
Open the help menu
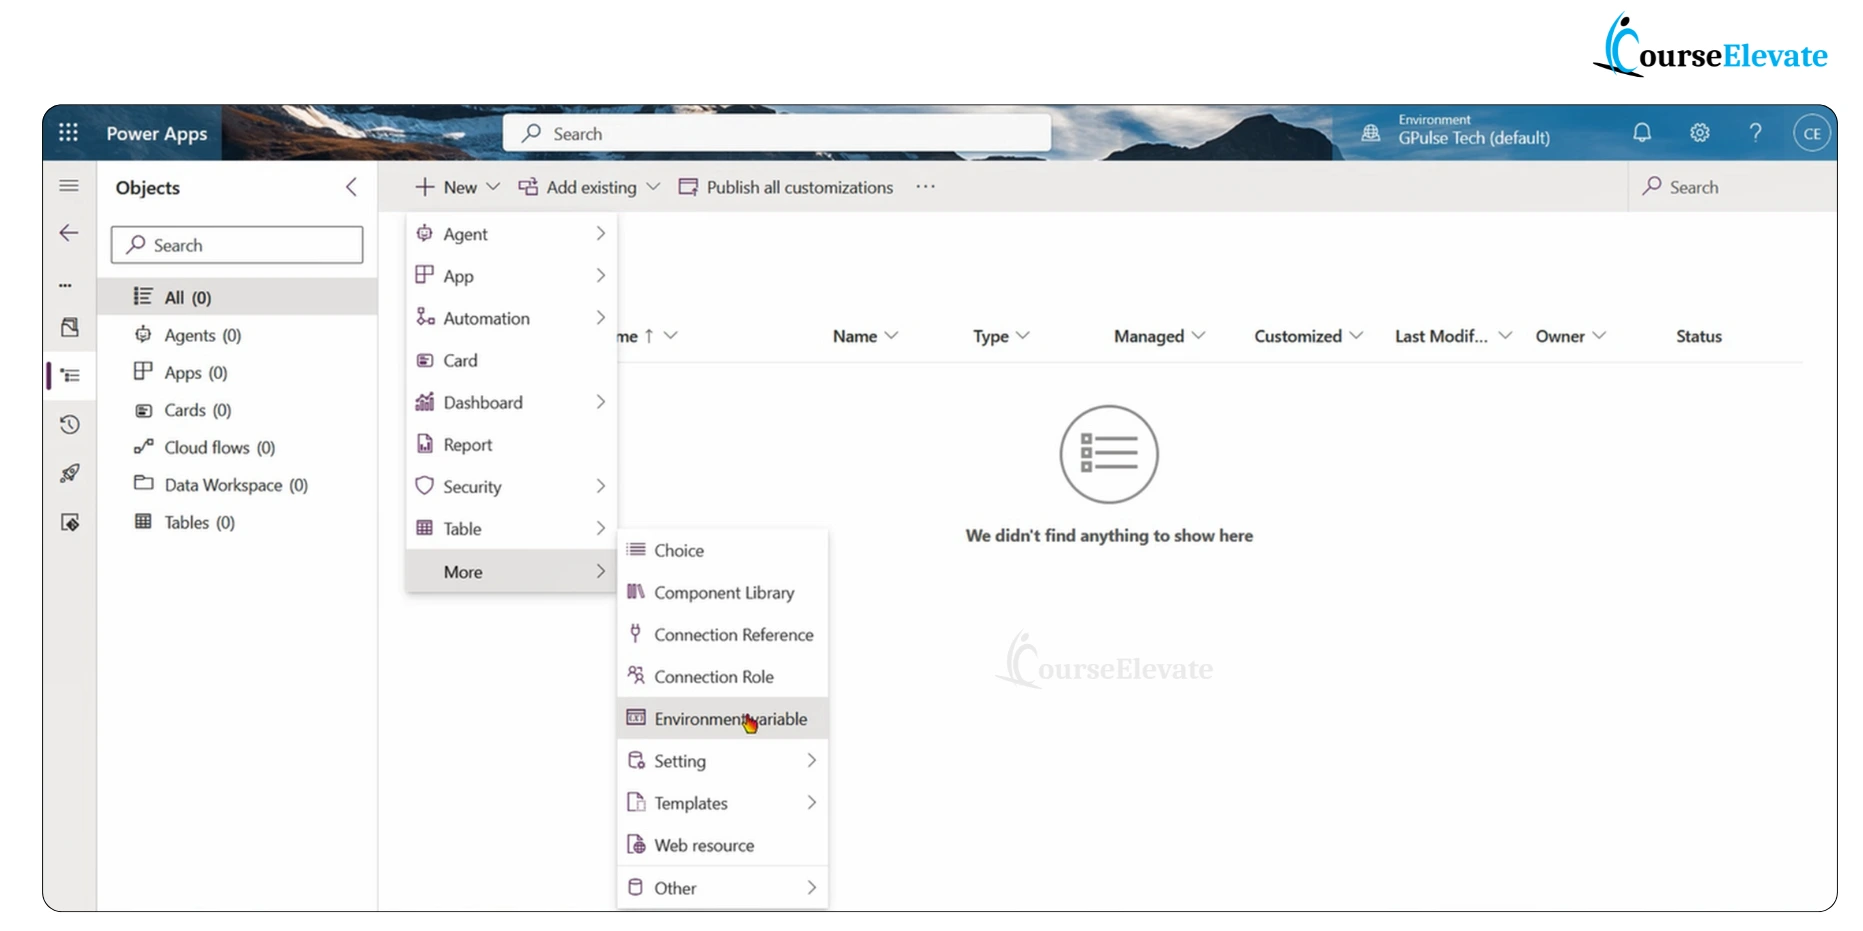click(x=1755, y=132)
